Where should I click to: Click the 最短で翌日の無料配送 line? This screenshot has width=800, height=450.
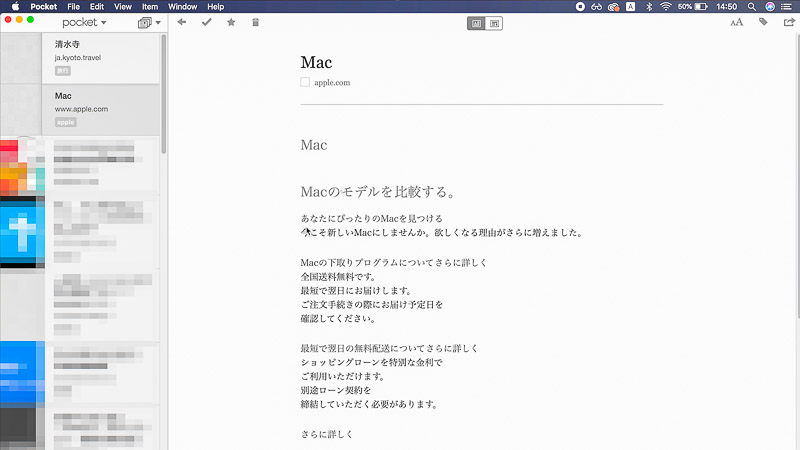(x=389, y=348)
